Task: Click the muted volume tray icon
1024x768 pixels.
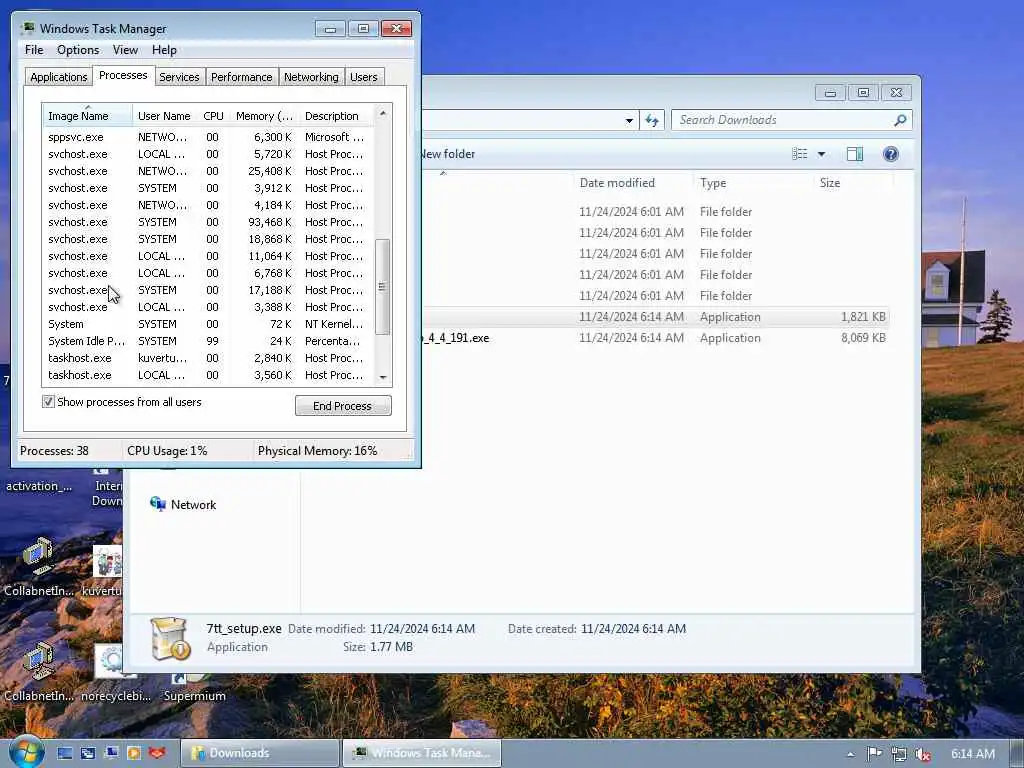Action: pyautogui.click(x=923, y=754)
